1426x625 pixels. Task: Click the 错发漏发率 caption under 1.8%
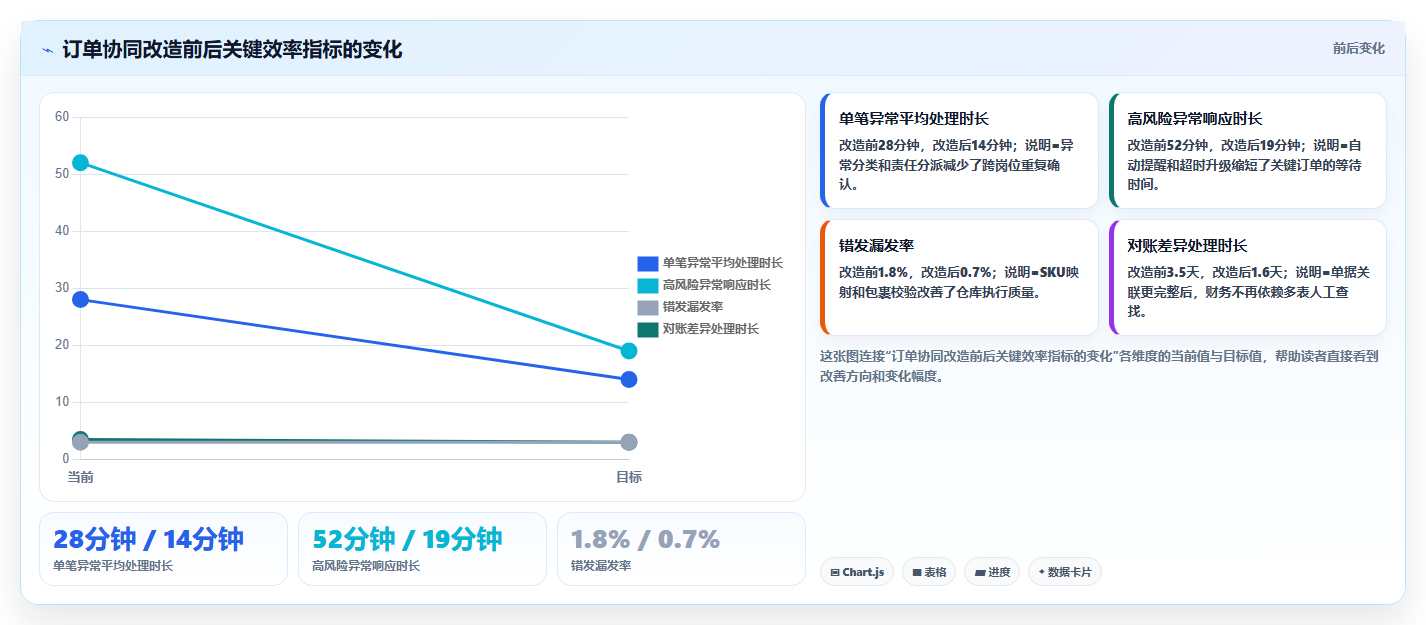[601, 566]
